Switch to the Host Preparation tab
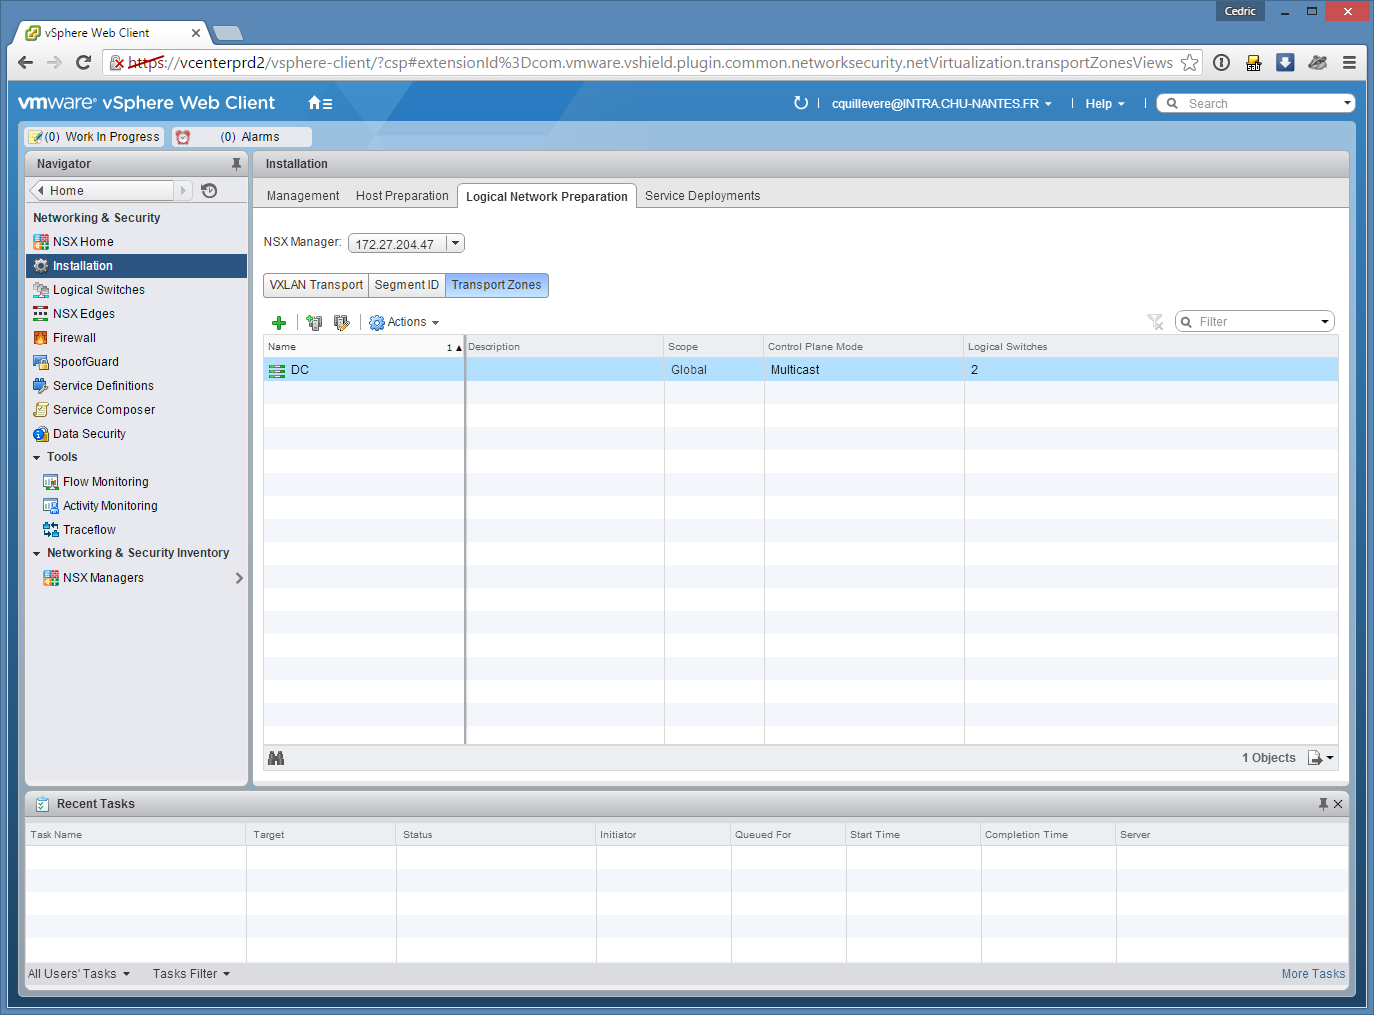This screenshot has height=1015, width=1374. click(402, 196)
